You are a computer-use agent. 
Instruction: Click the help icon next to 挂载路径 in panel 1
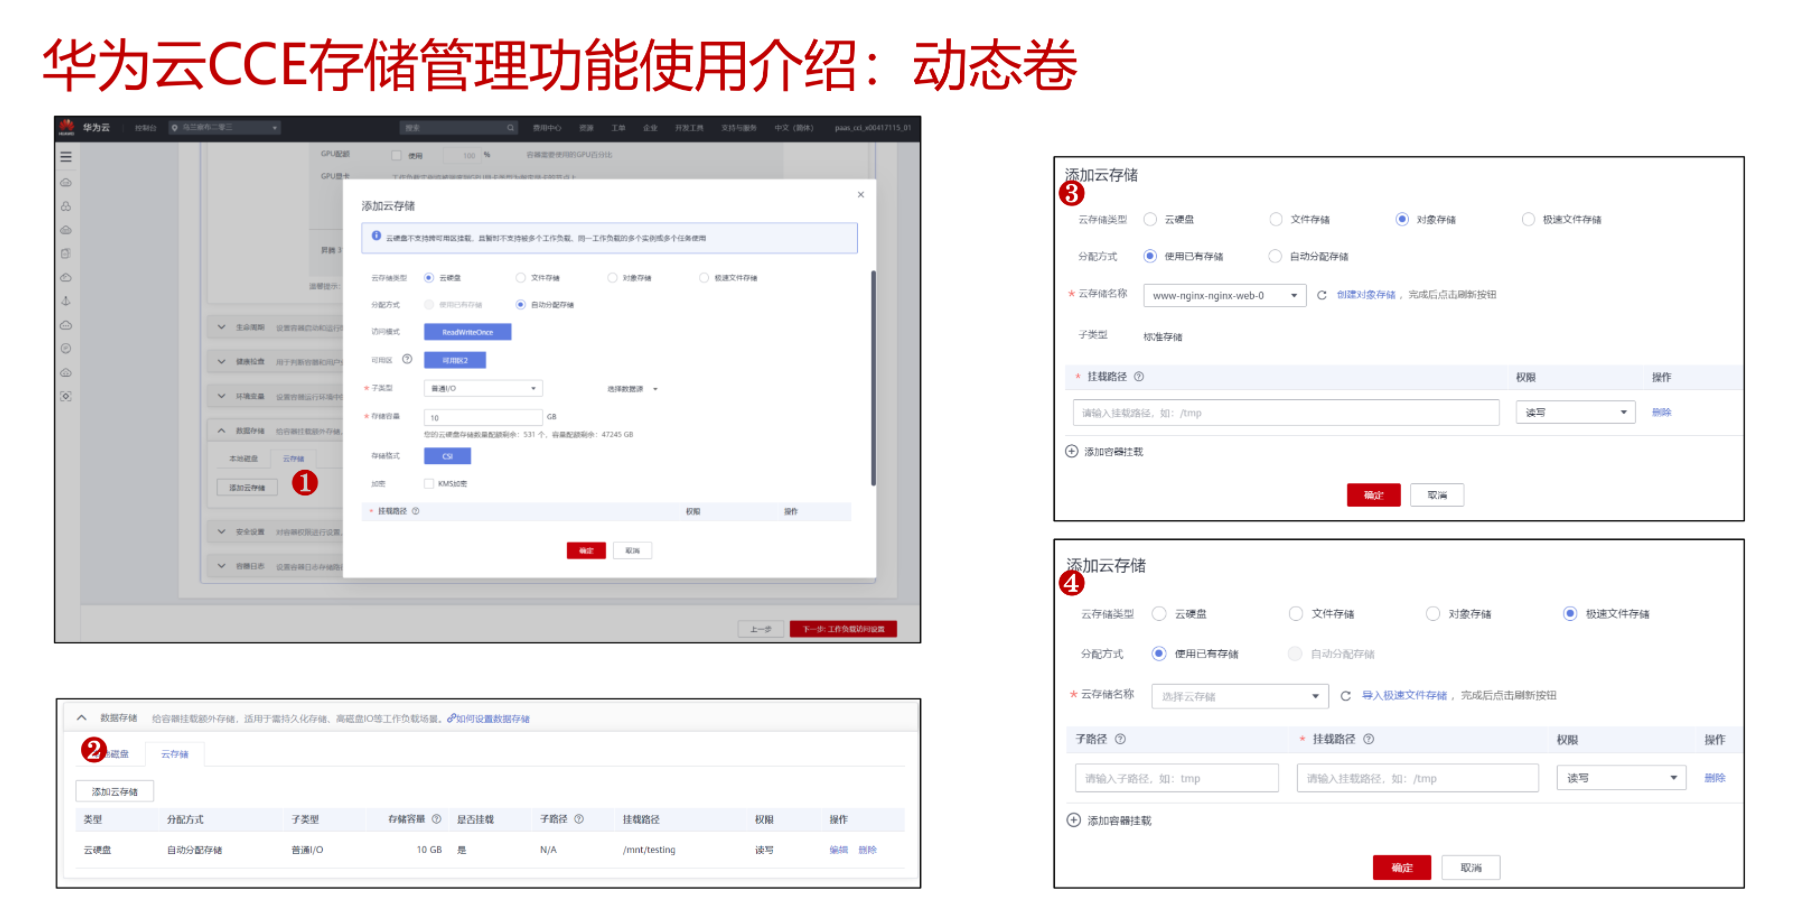click(416, 511)
